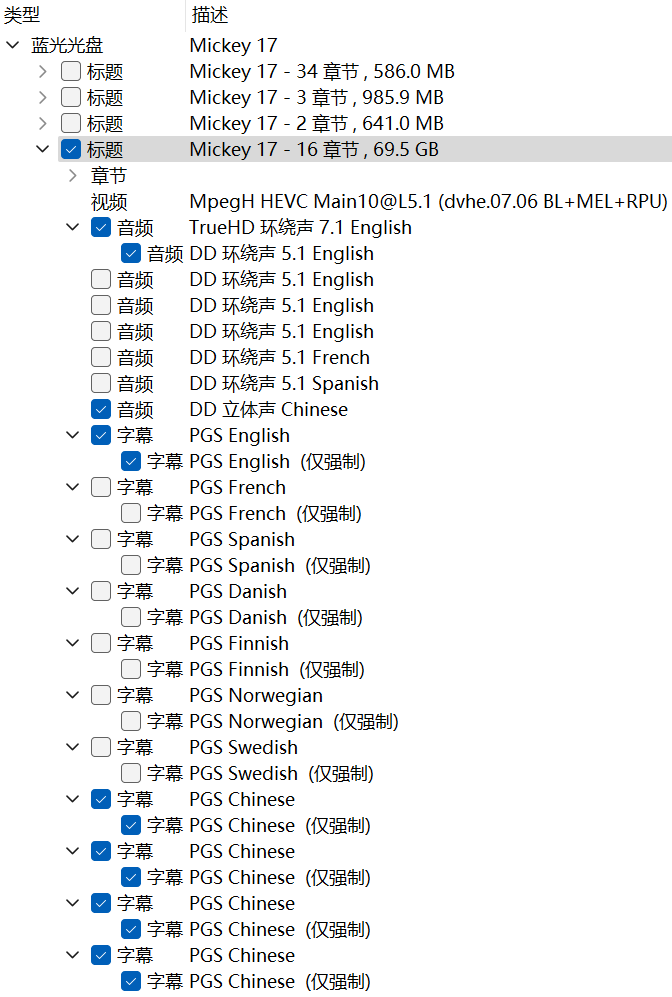Check the PGS Norwegian subtitle checkbox

point(100,696)
